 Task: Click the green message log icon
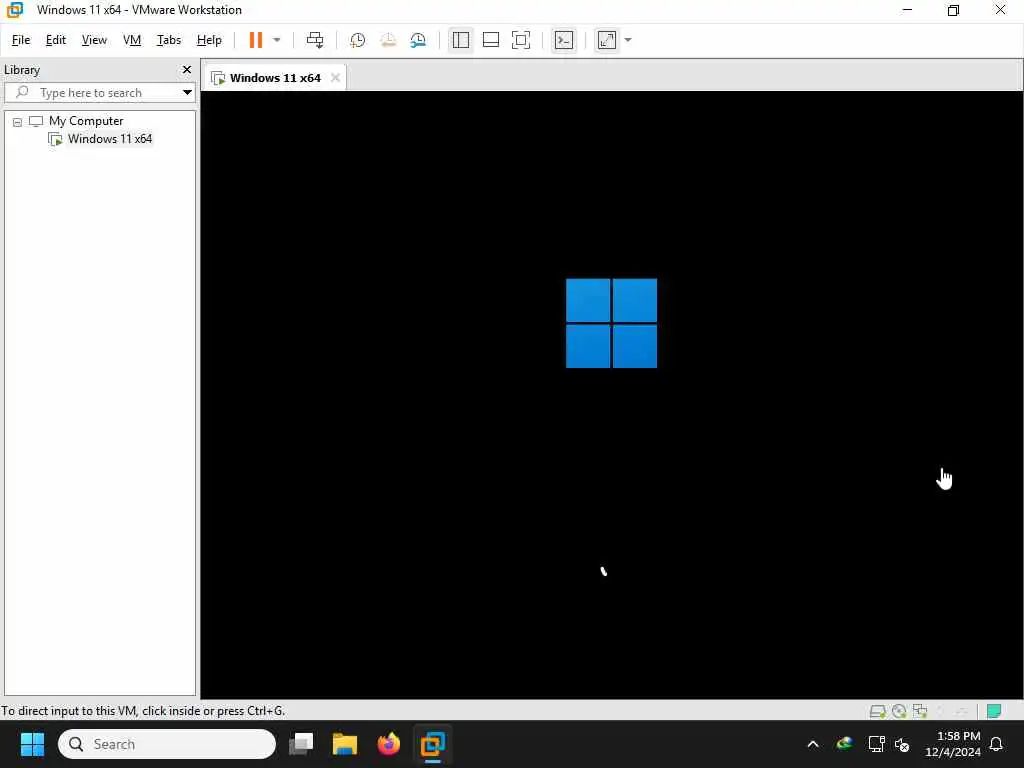[x=994, y=711]
